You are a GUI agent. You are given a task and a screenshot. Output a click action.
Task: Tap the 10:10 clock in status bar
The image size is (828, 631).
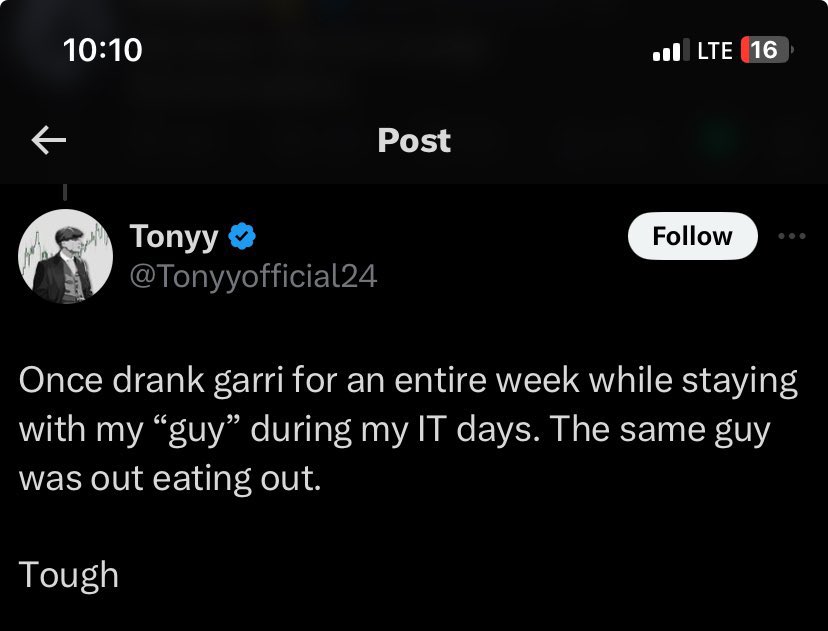tap(102, 50)
